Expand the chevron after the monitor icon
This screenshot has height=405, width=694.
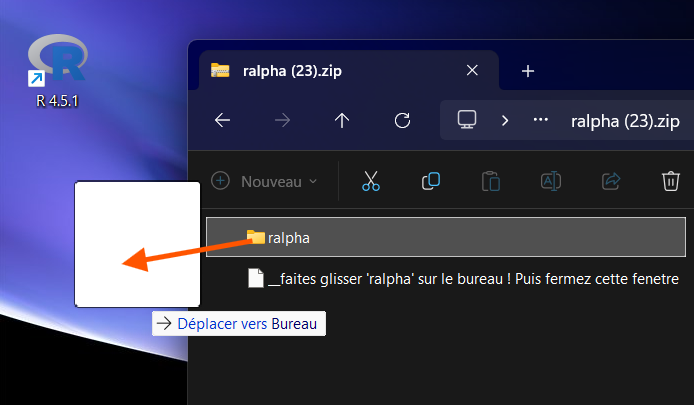pos(505,120)
